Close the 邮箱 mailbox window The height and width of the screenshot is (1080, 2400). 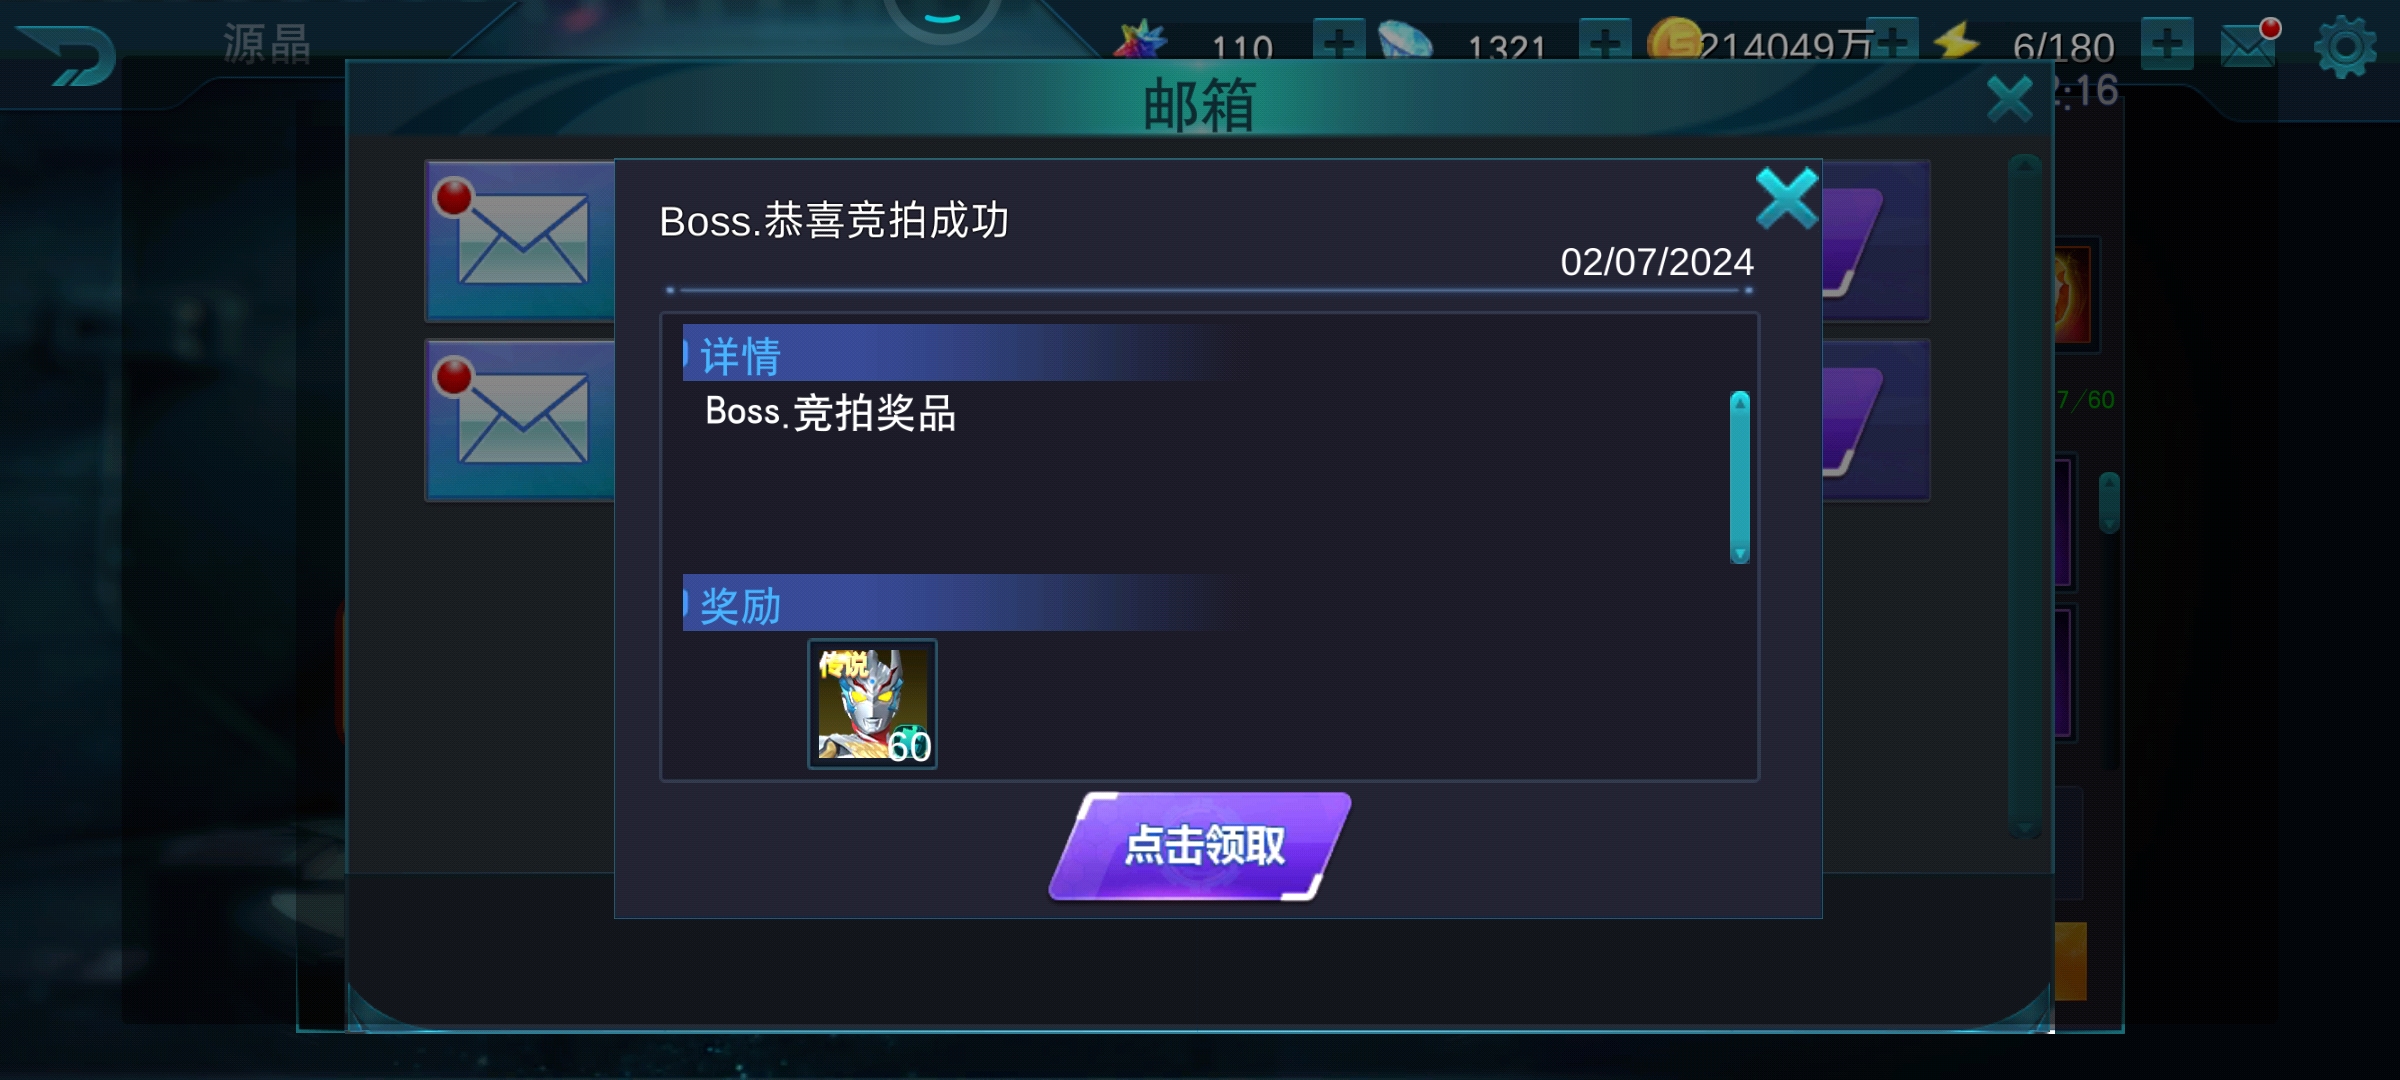(x=2009, y=99)
